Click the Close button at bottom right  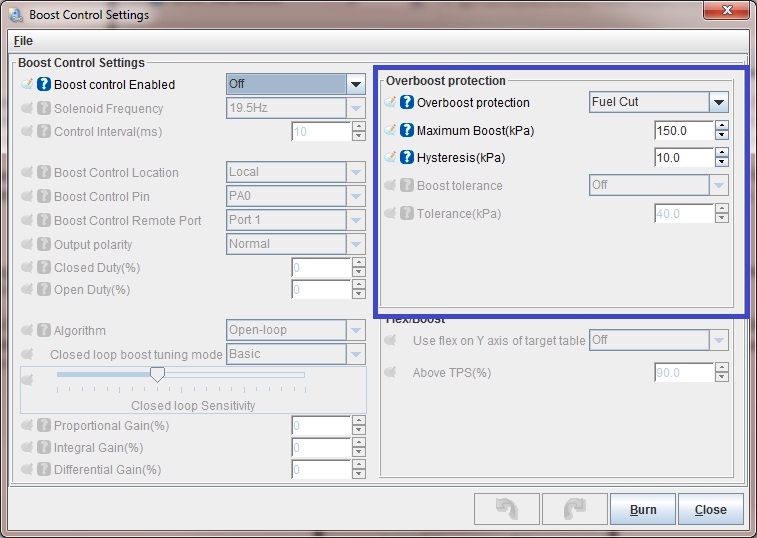coord(710,509)
